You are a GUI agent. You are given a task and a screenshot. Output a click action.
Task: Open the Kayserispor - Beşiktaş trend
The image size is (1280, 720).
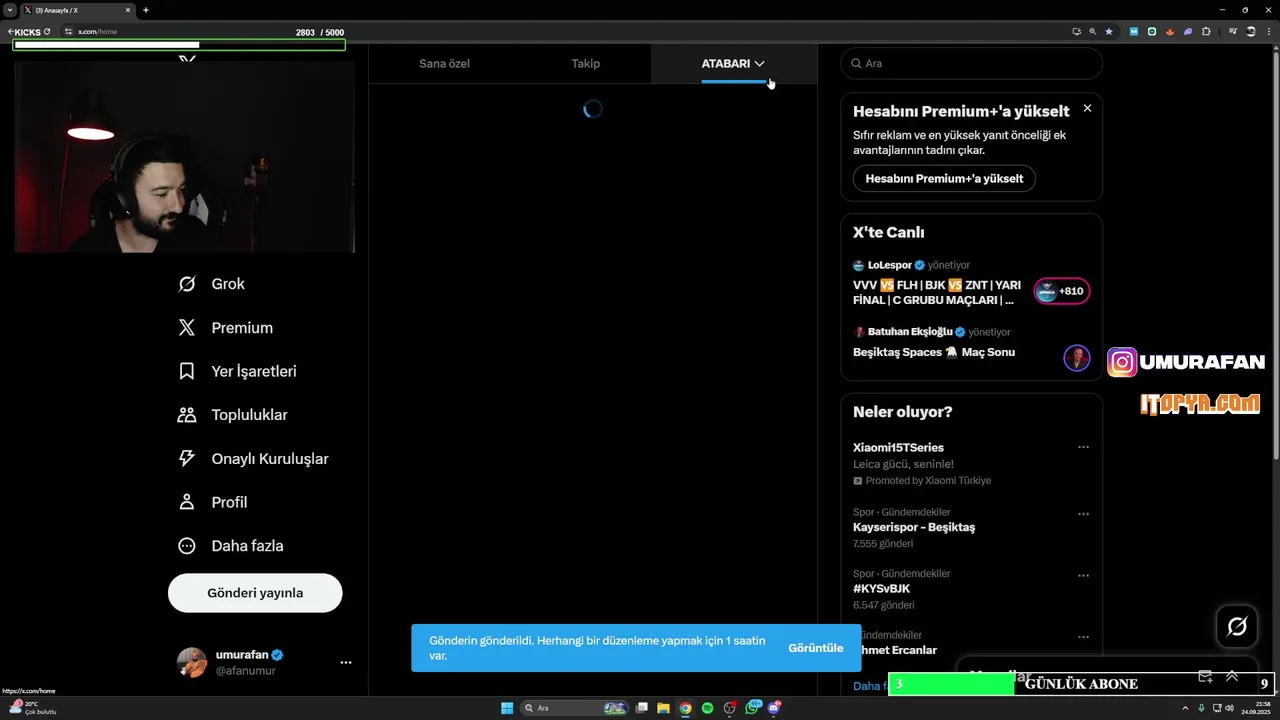point(971,528)
